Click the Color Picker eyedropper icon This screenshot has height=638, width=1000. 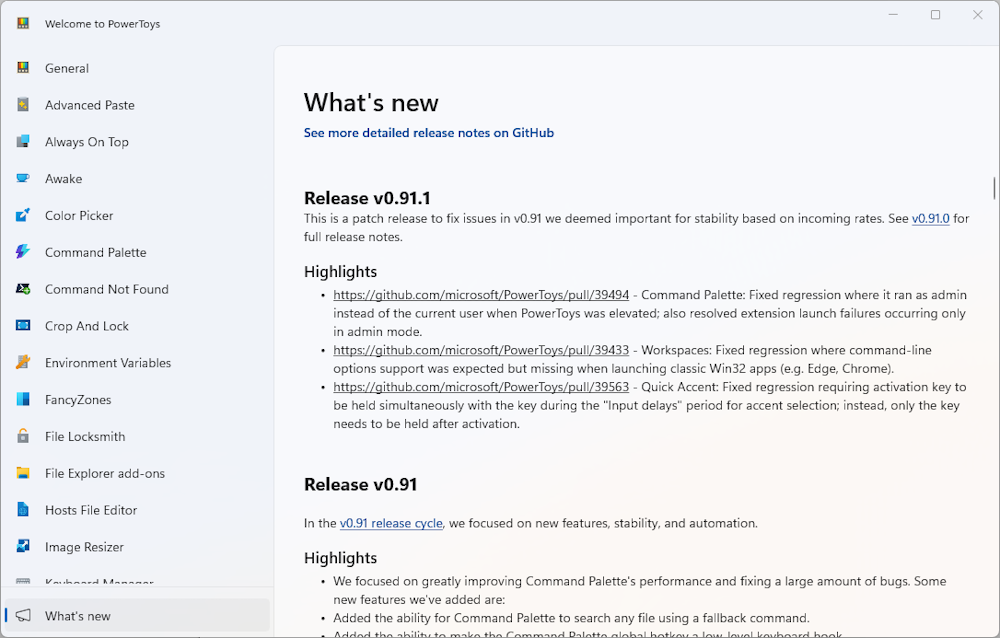click(x=23, y=216)
